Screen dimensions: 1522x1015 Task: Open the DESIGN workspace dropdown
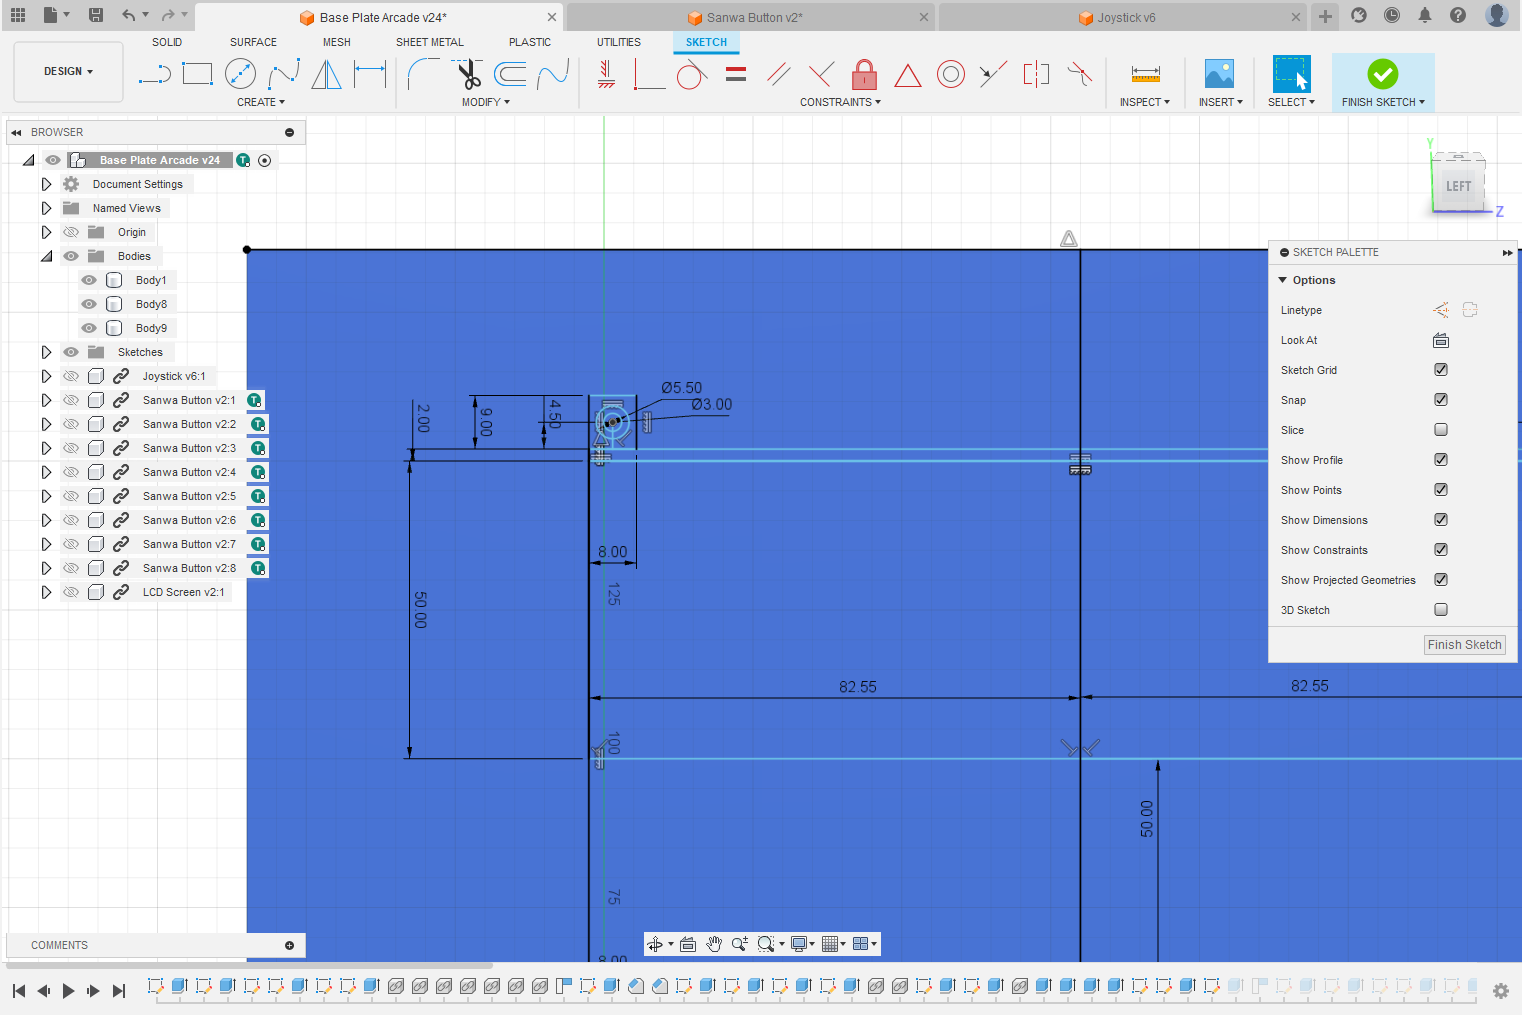[x=66, y=71]
